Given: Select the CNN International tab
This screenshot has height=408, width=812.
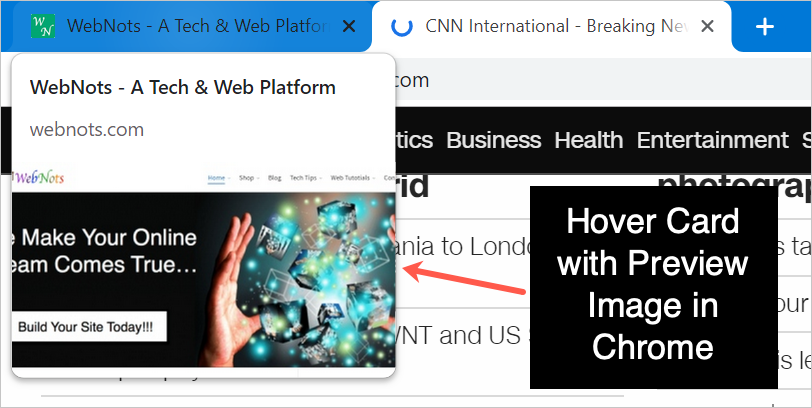Looking at the screenshot, I should point(552,26).
